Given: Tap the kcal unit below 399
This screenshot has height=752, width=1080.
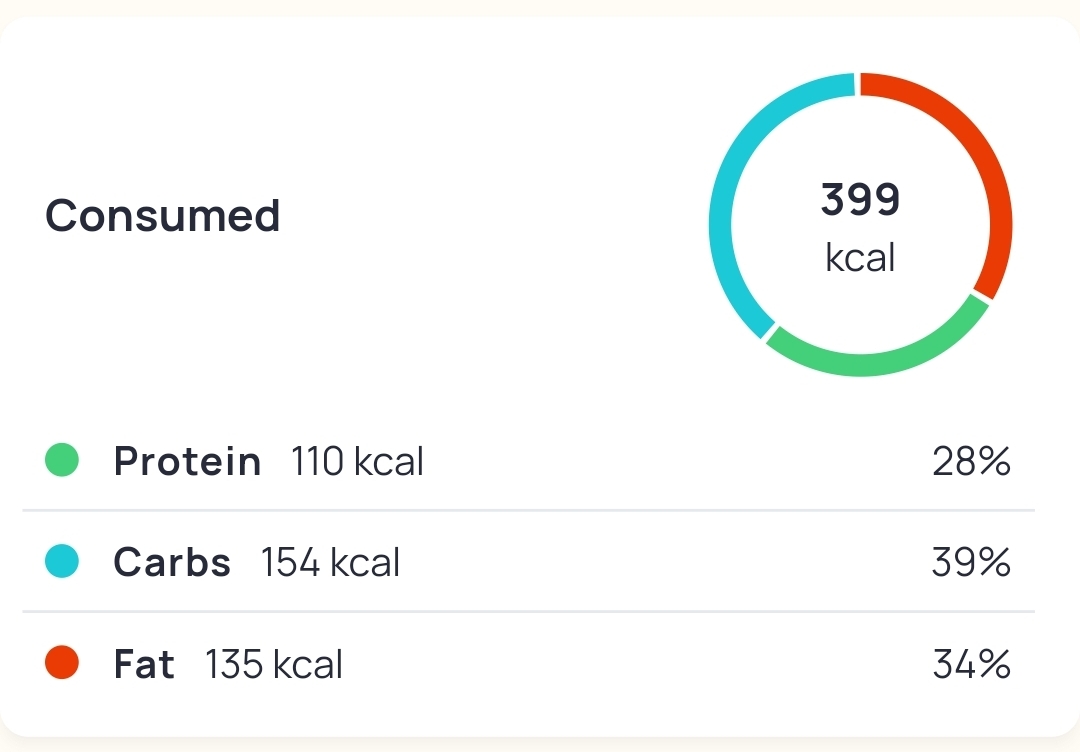Looking at the screenshot, I should [x=861, y=258].
